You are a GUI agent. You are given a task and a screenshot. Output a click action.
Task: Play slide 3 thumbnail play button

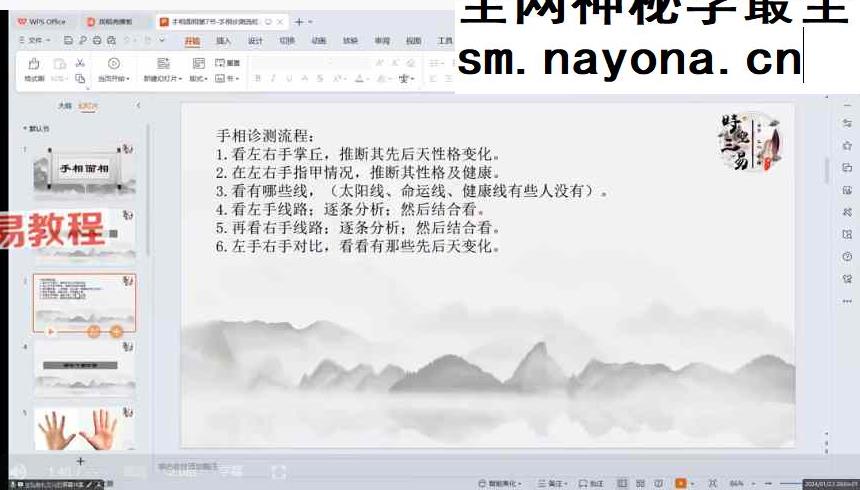(51, 331)
